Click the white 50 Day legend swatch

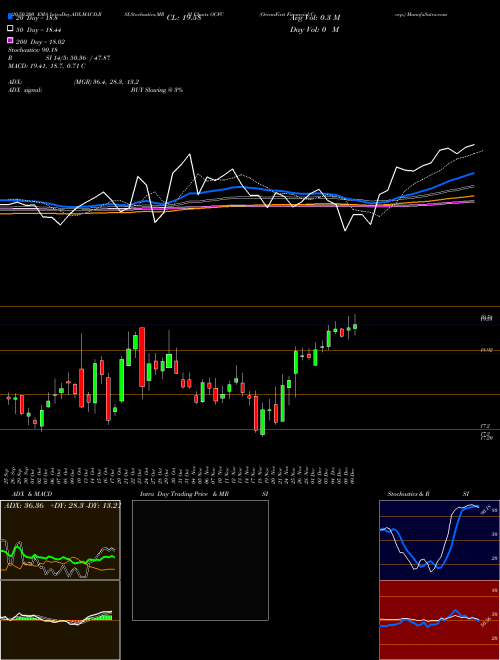point(10,29)
